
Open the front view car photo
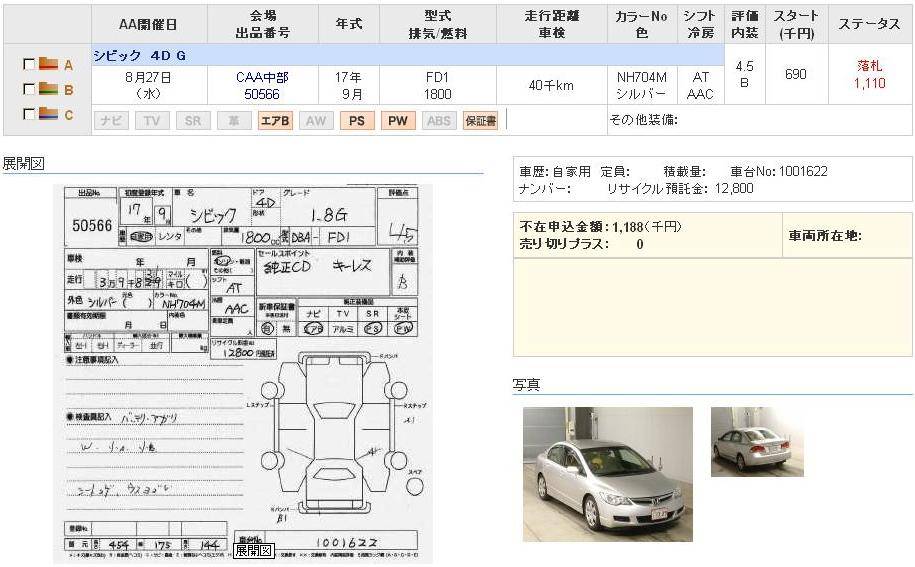[x=607, y=474]
